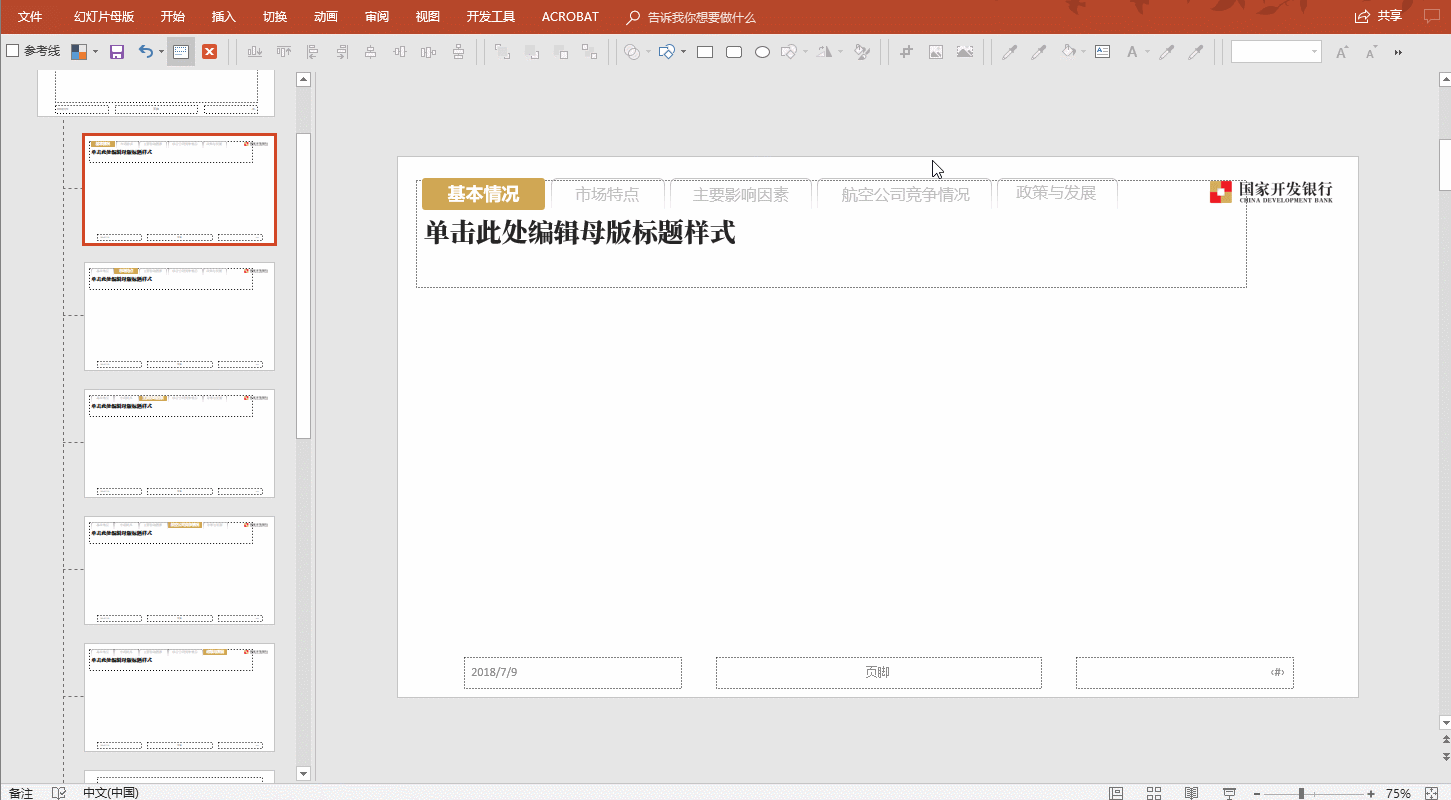Image resolution: width=1451 pixels, height=800 pixels.
Task: Open the merge shapes dropdown arrow
Action: (648, 52)
